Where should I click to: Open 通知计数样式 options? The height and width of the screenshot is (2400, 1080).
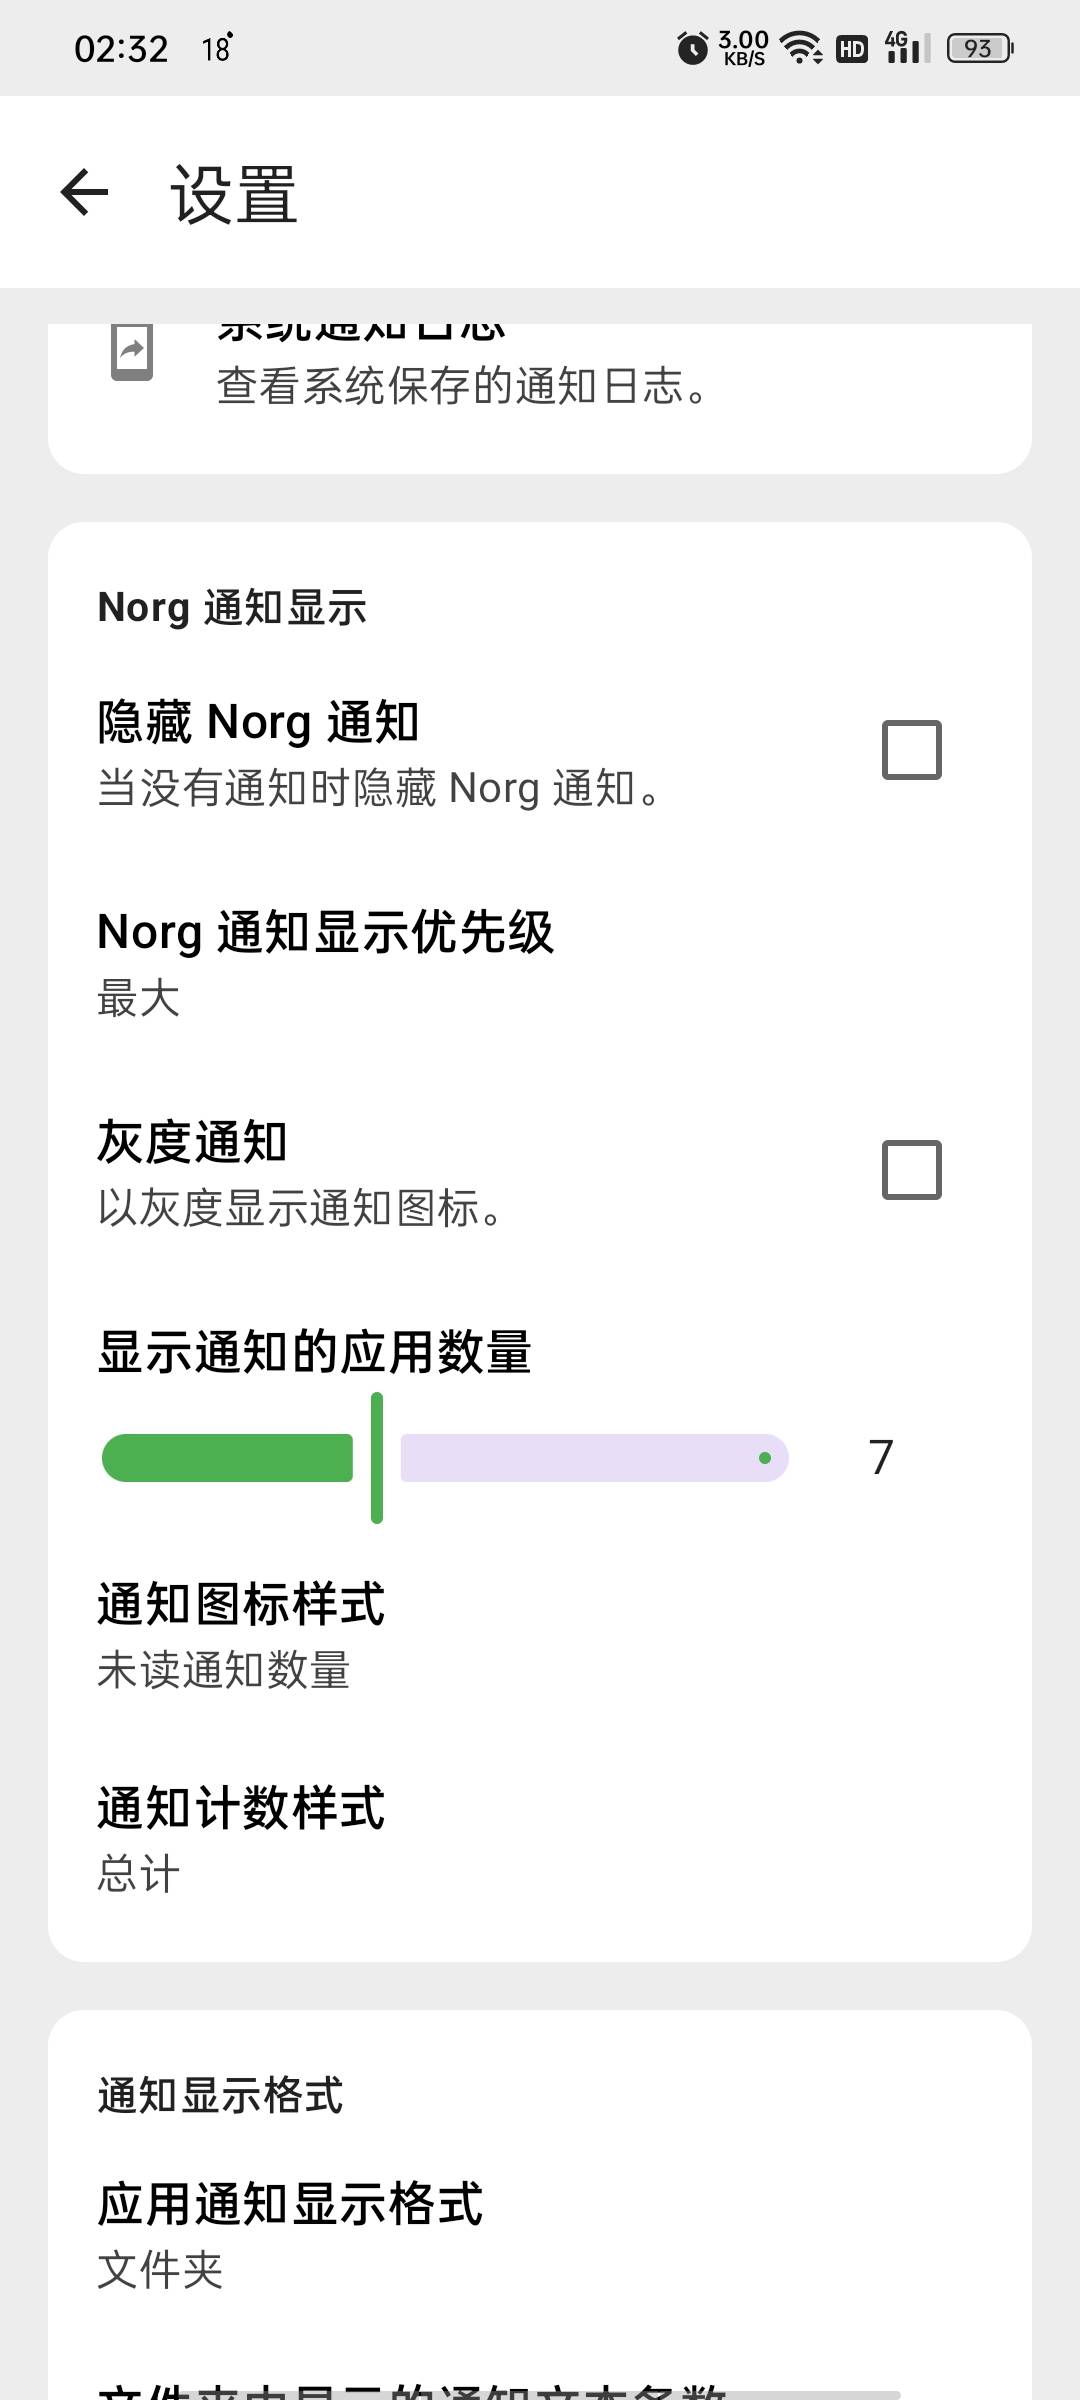point(540,1840)
